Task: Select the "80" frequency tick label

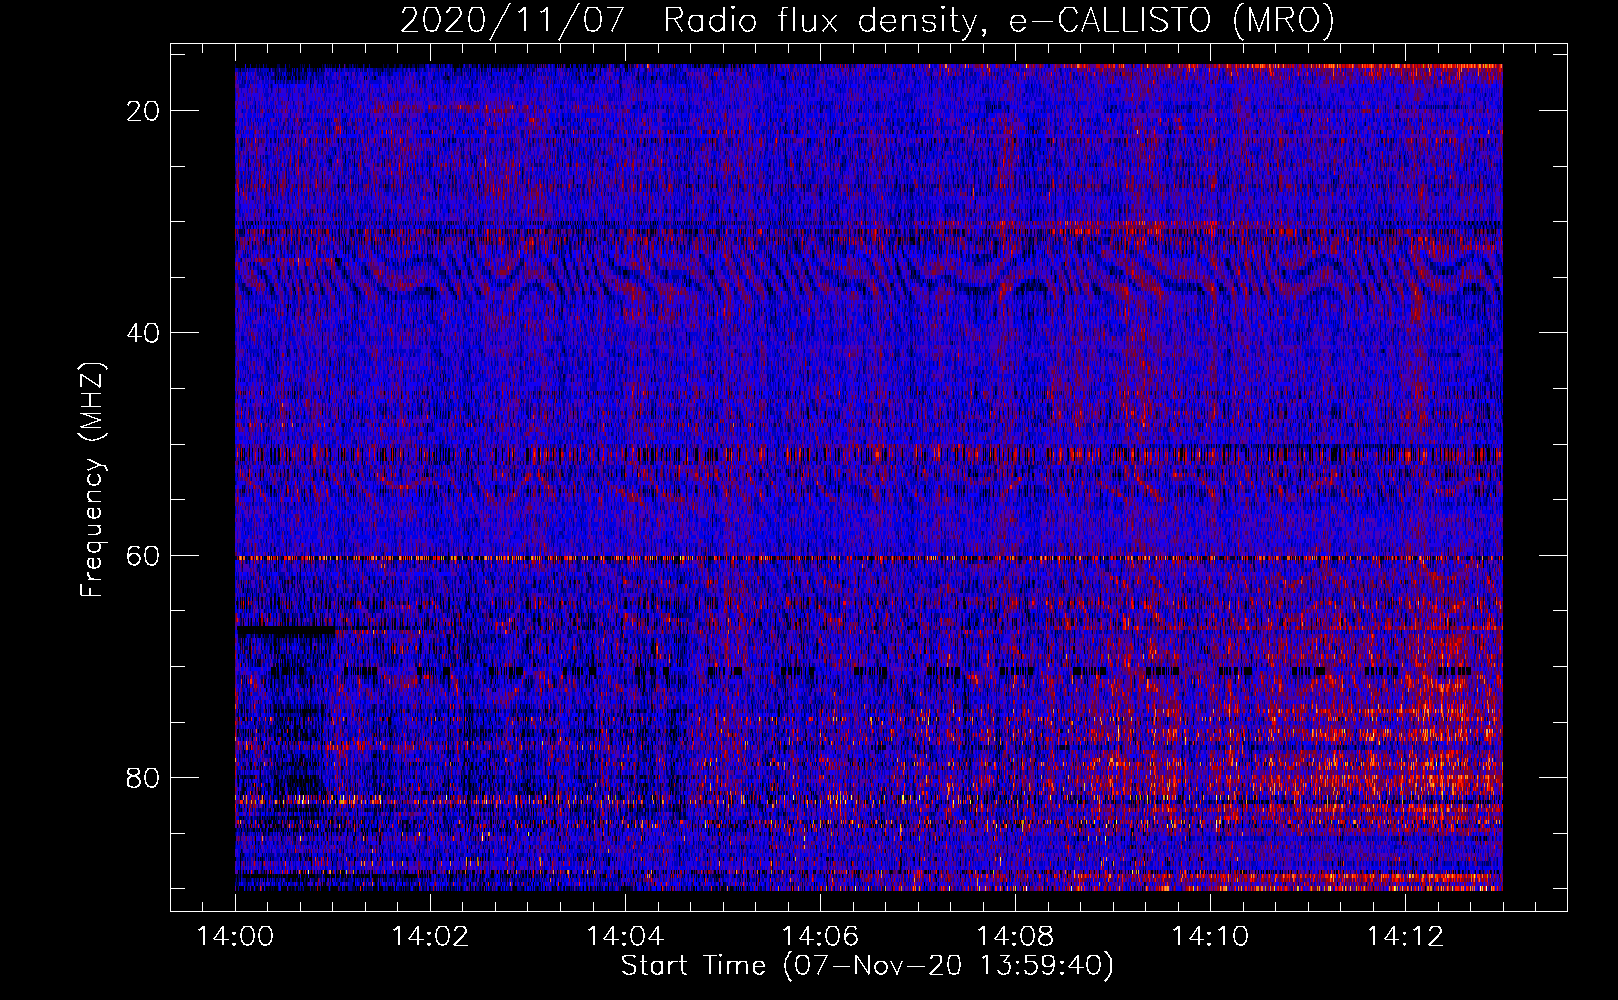Action: (144, 777)
